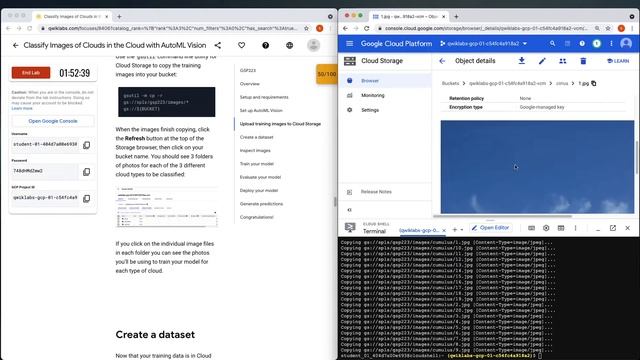This screenshot has height=360, width=640.
Task: Click the storage browser screenshot thumbnail
Action: [167, 207]
